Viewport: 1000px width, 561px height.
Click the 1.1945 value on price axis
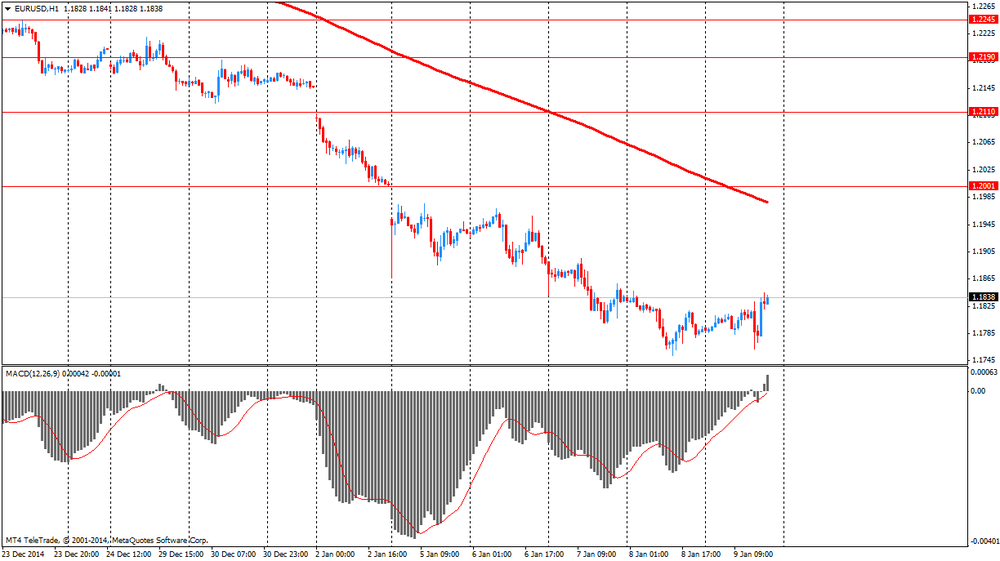[983, 224]
